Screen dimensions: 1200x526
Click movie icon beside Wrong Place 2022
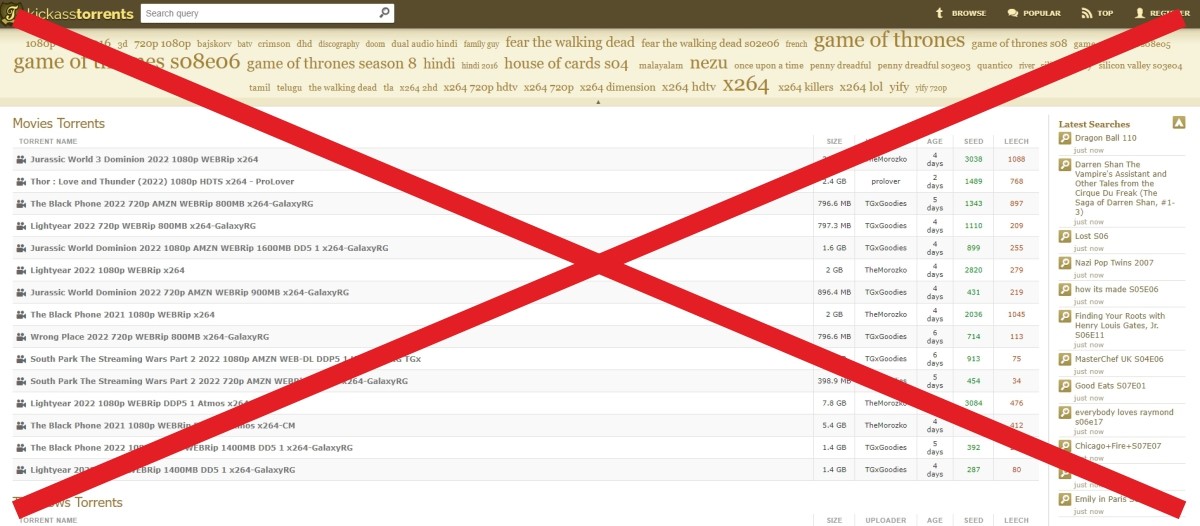[22, 337]
